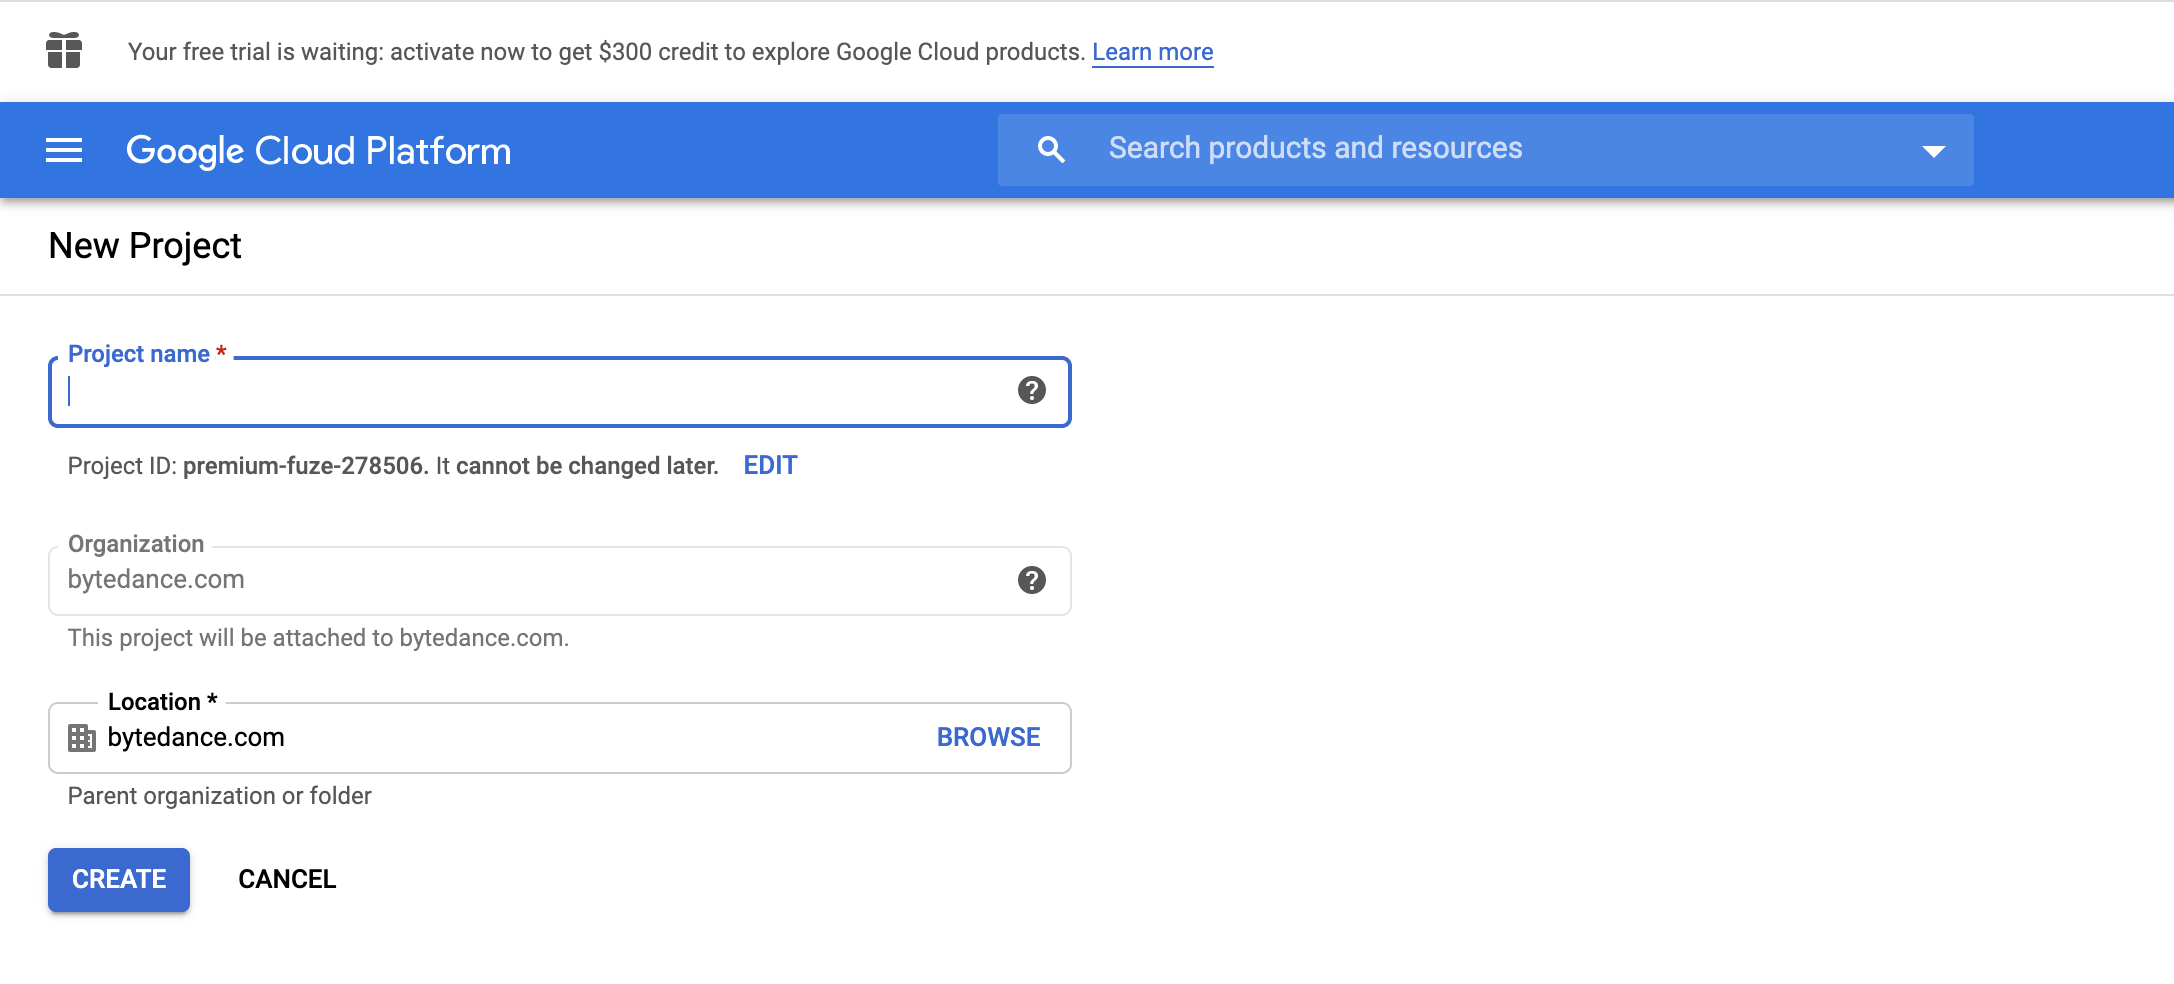Edit the project ID via EDIT
2174x984 pixels.
coord(770,465)
